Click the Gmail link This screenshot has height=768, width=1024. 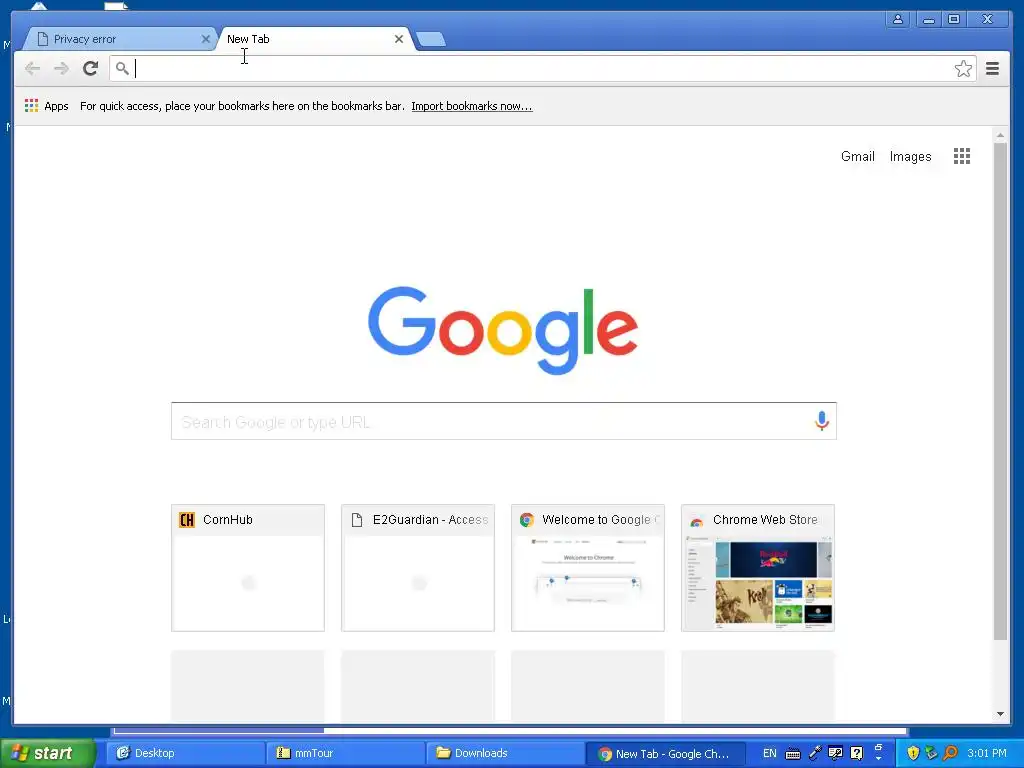[857, 157]
